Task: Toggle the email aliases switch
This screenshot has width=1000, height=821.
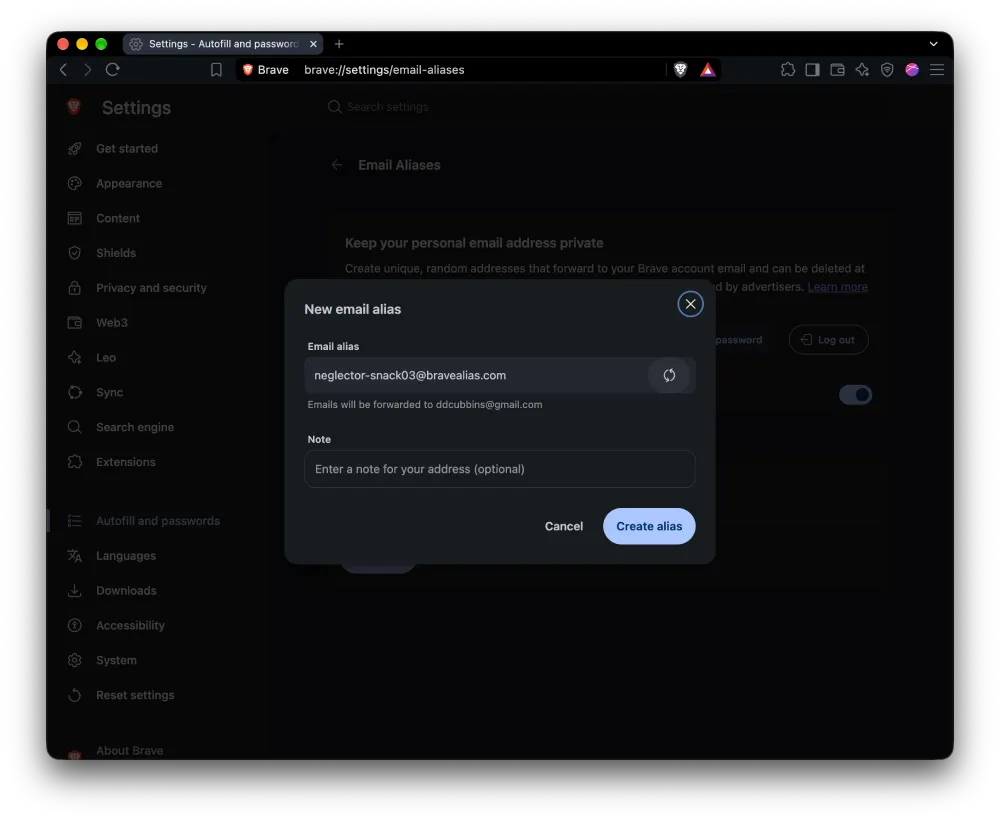Action: 855,395
